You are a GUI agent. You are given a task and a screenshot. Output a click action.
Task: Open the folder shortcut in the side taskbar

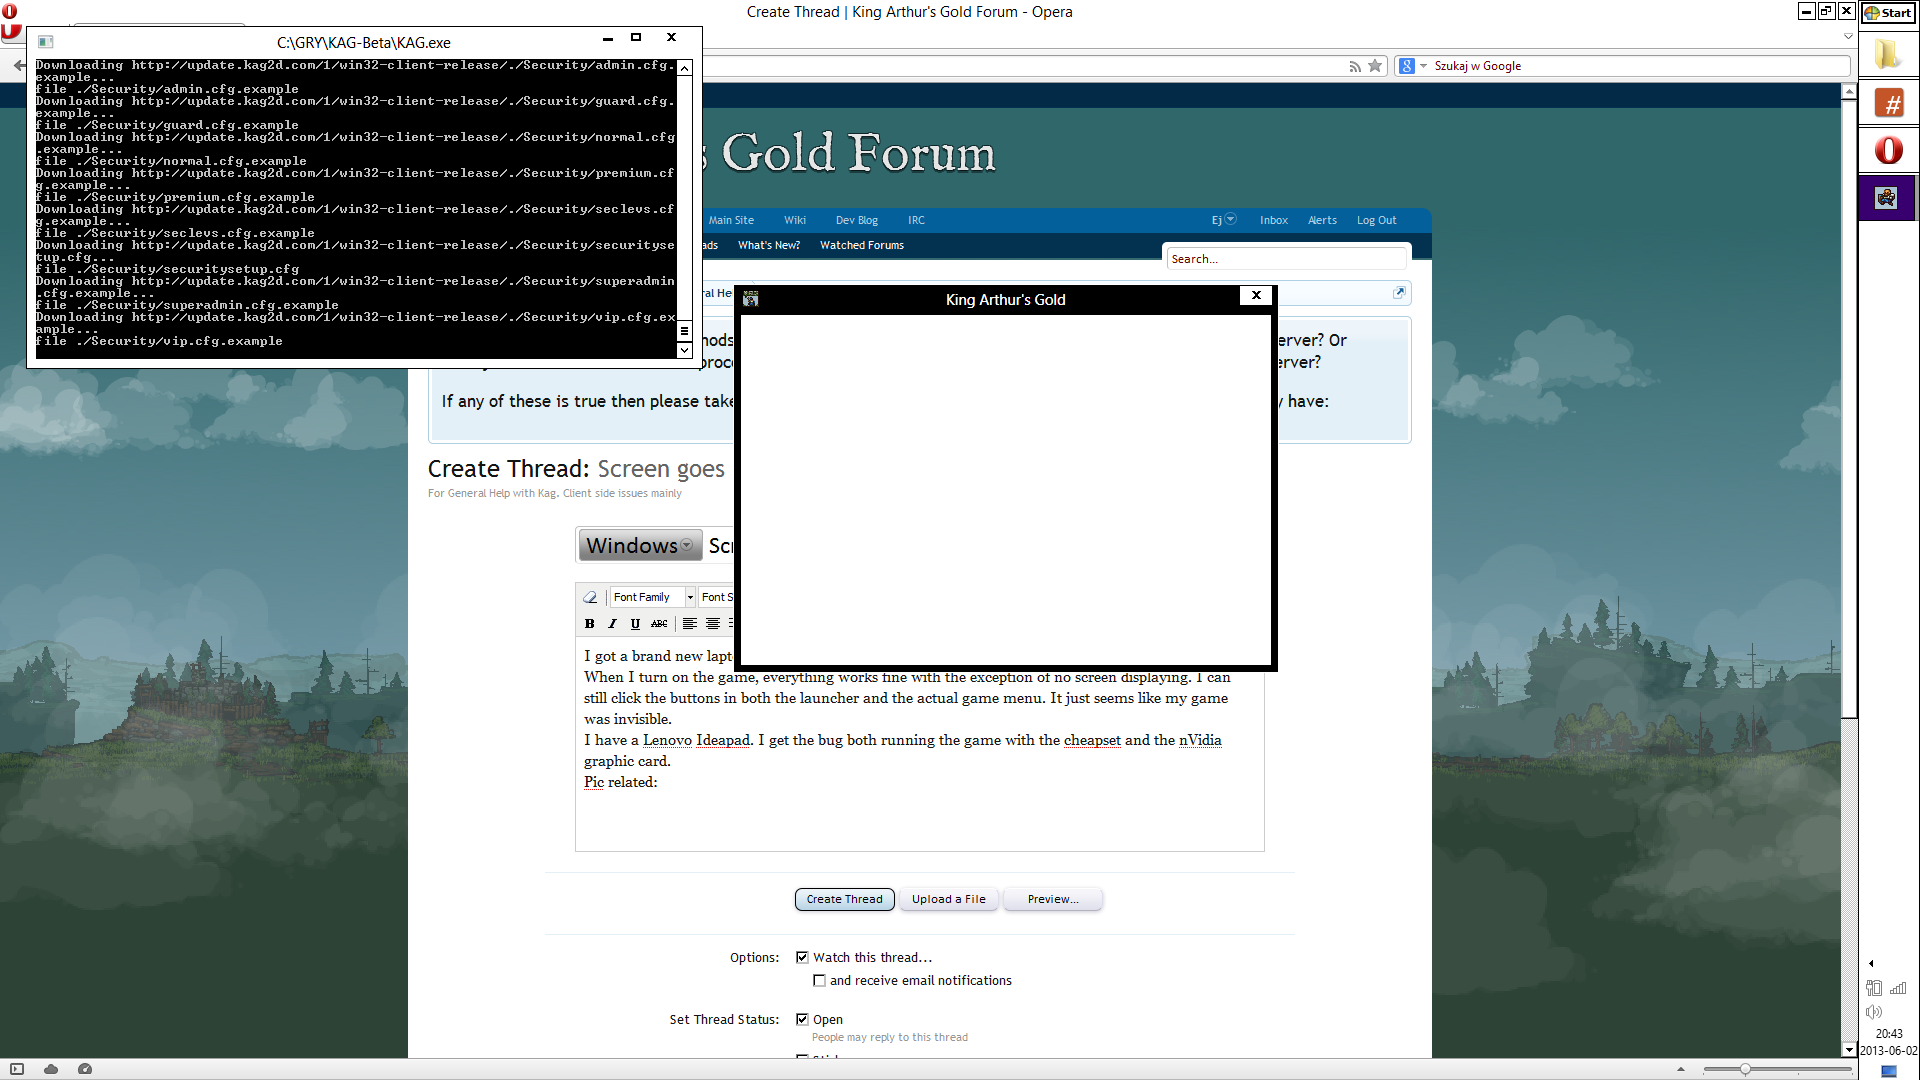point(1887,55)
